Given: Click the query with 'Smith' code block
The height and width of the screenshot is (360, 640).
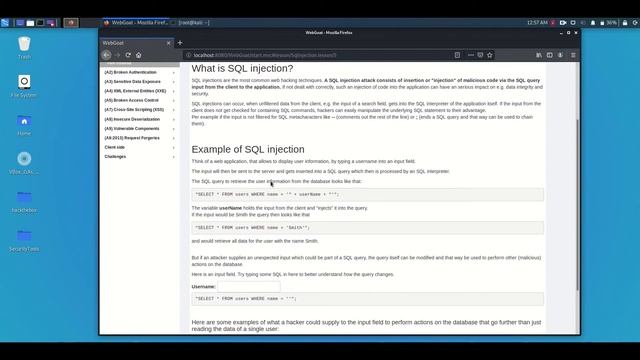Looking at the screenshot, I should click(367, 228).
